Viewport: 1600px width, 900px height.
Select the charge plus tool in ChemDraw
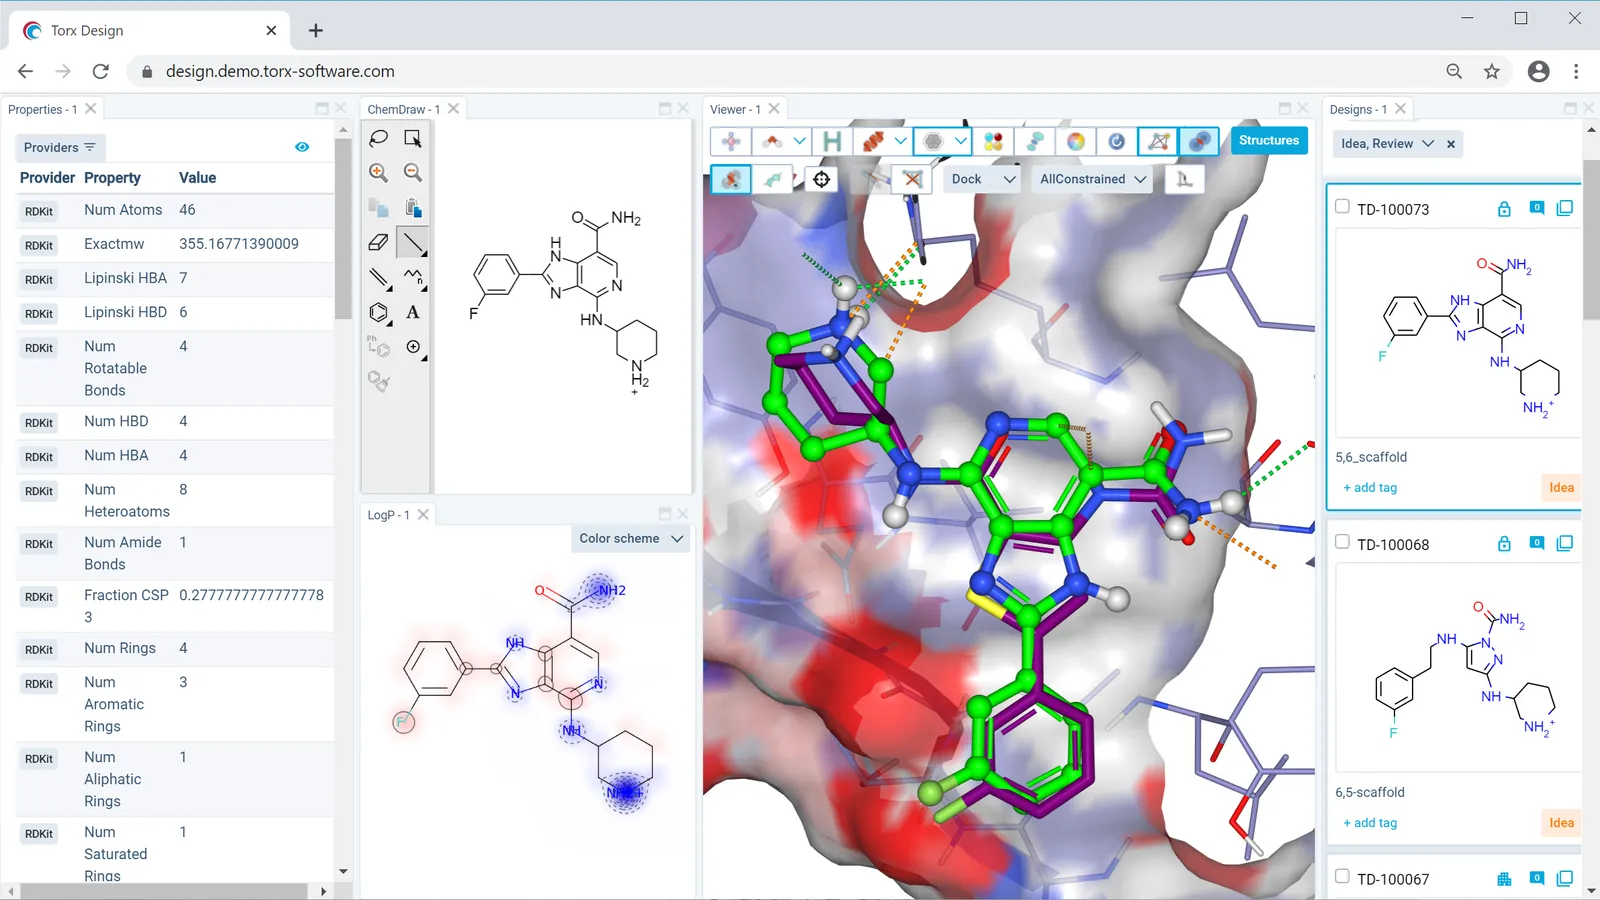pyautogui.click(x=413, y=347)
